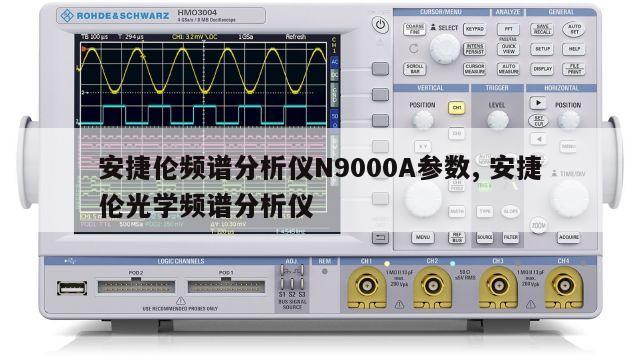
Task: Click the KEYPAD button
Action: coord(475,29)
